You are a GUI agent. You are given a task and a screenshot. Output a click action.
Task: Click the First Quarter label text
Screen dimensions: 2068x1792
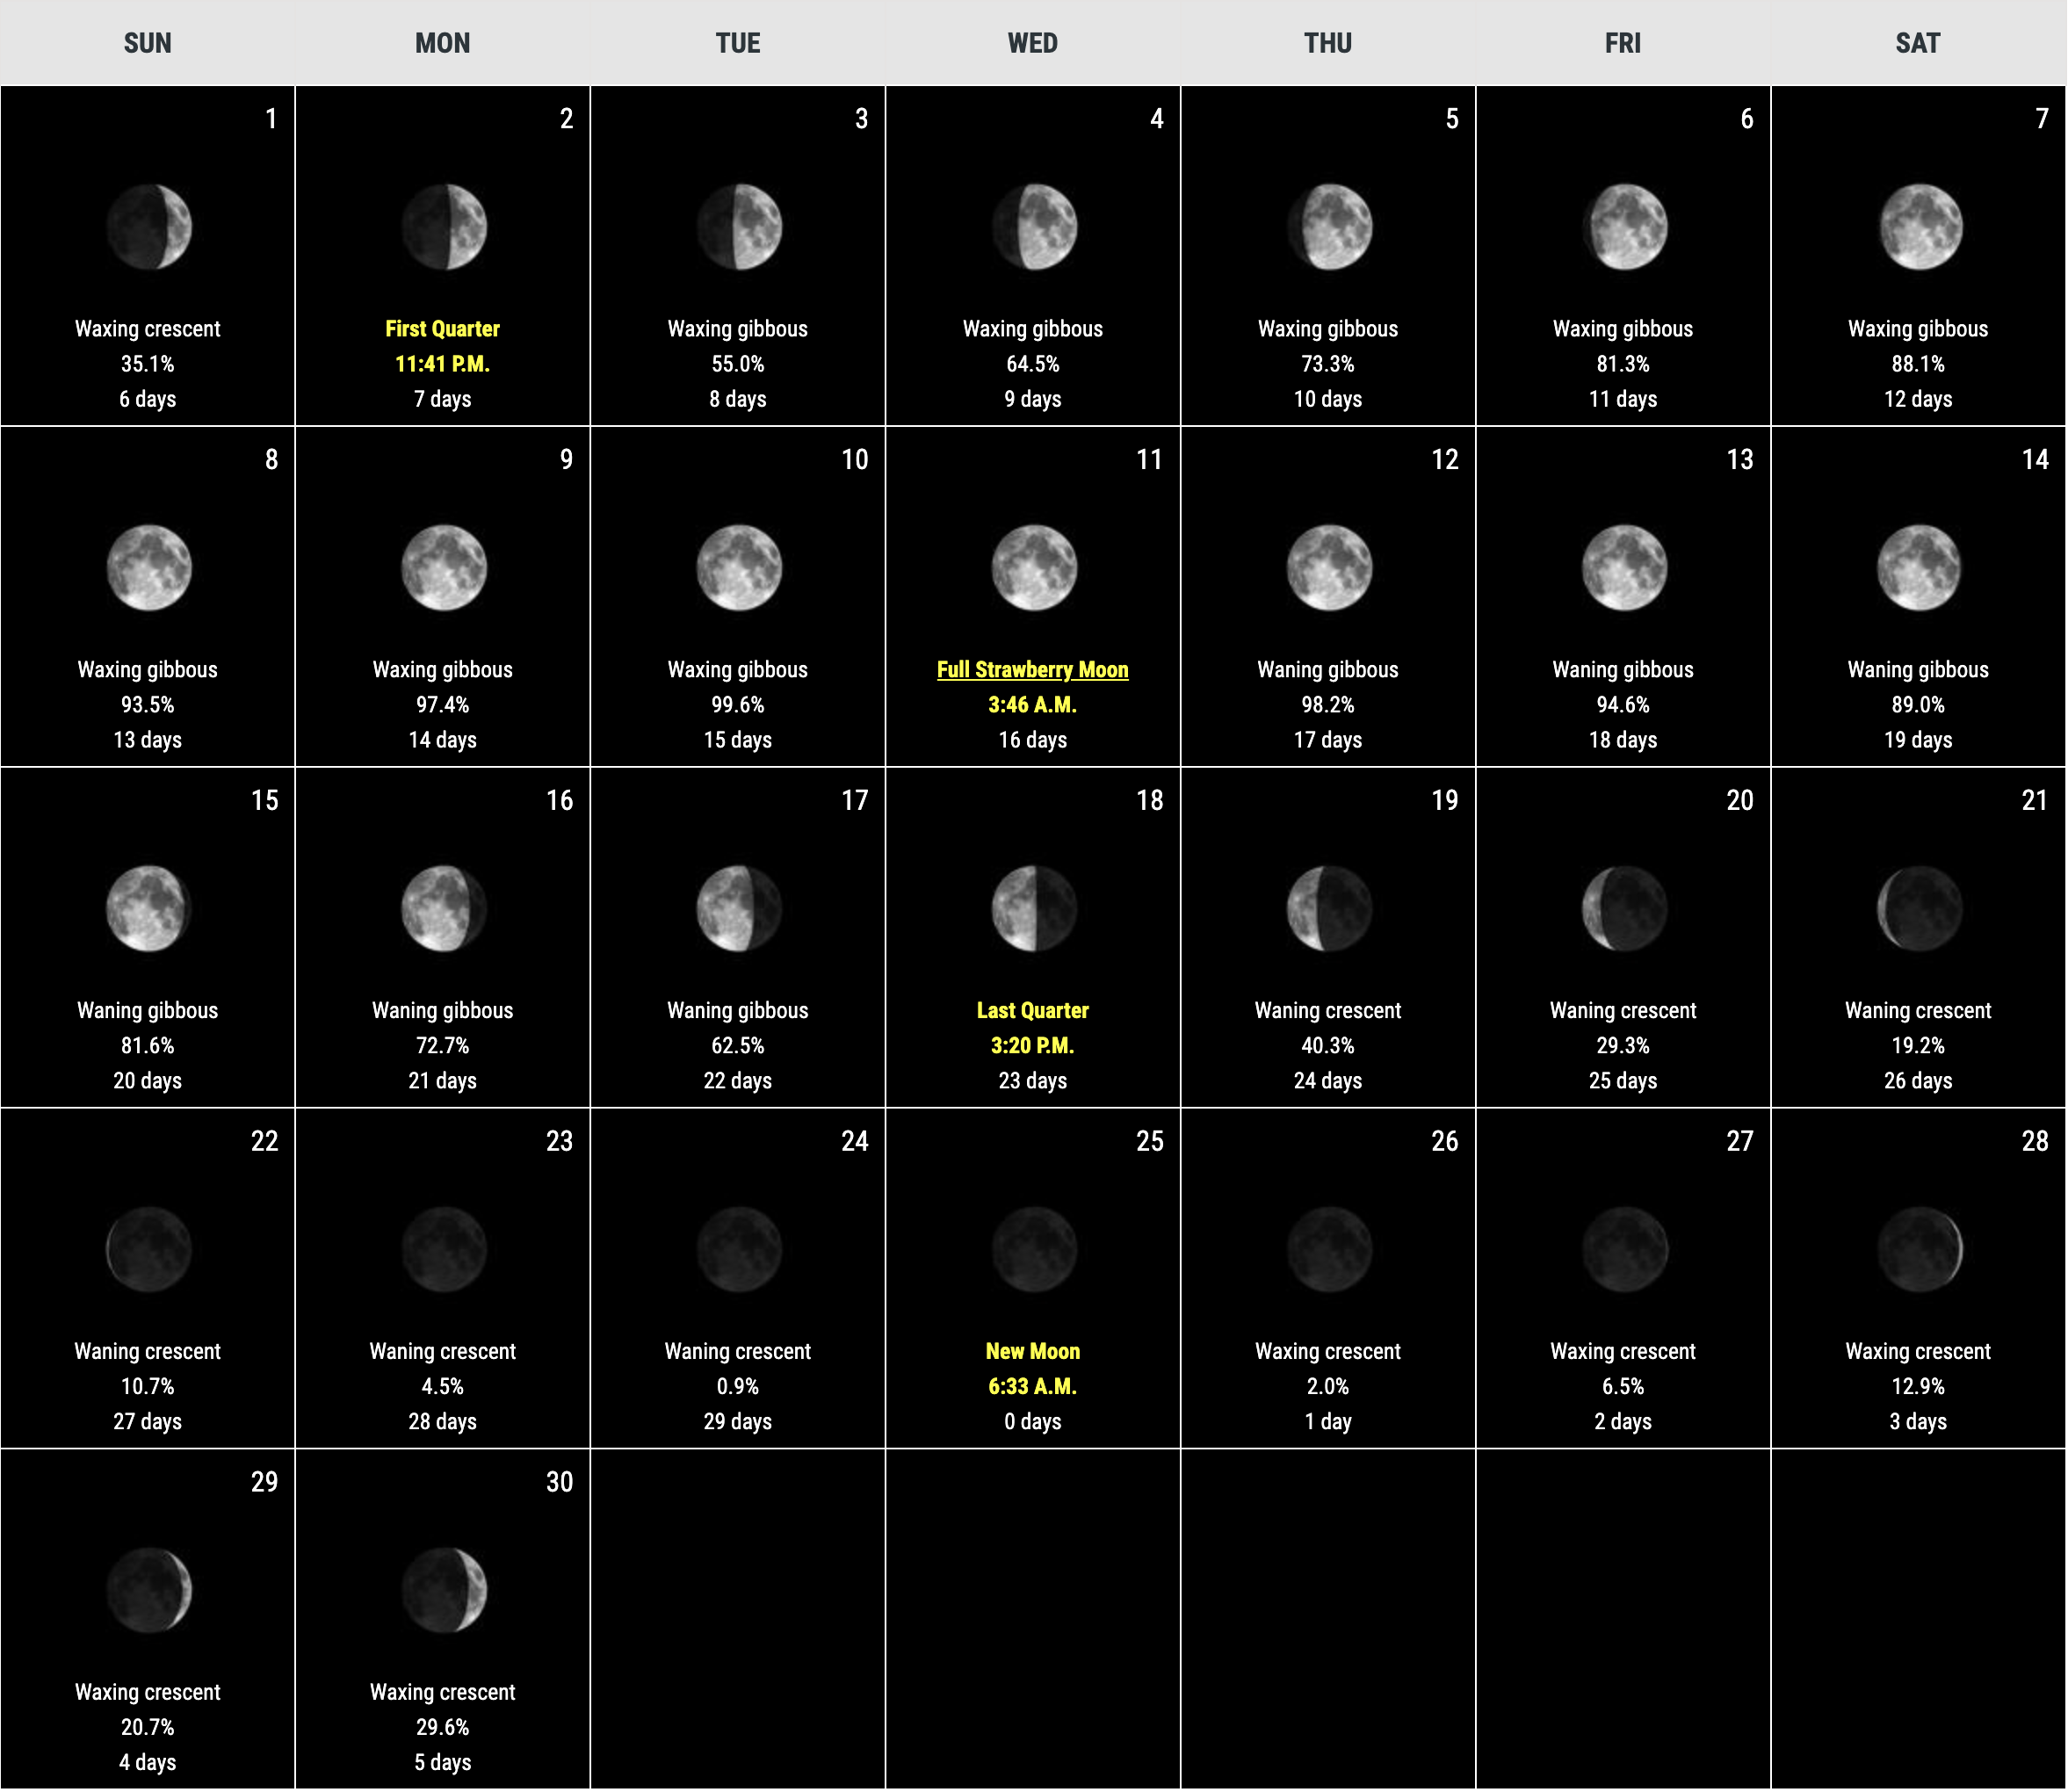pyautogui.click(x=442, y=329)
